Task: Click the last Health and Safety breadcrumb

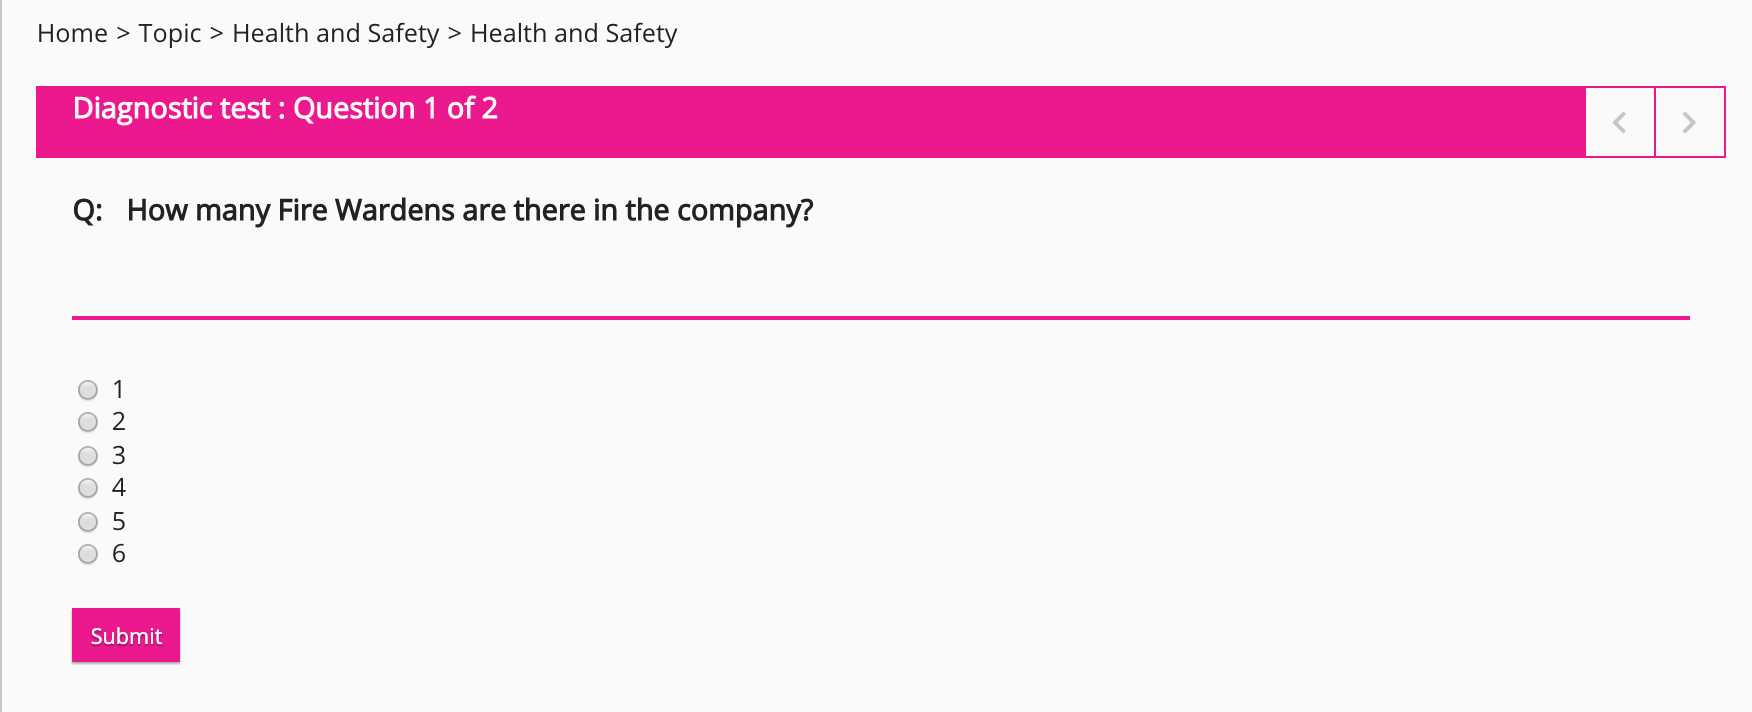Action: click(573, 33)
